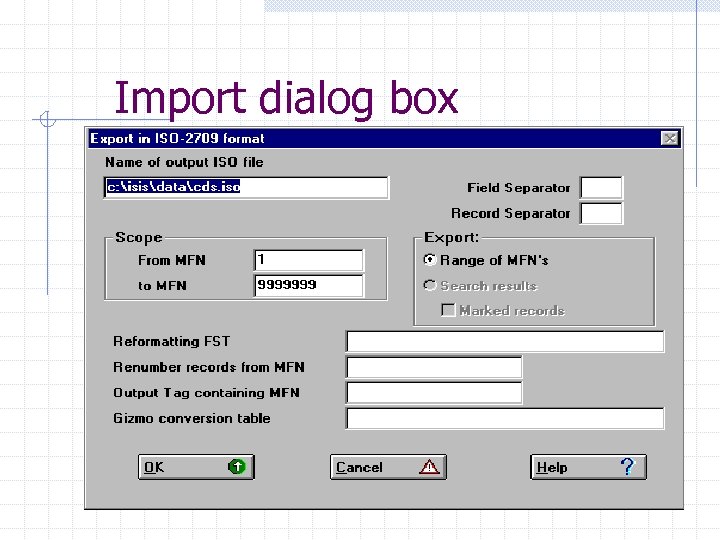Close the Export in ISO-2709 format dialog
Screen dimensions: 720x540
[x=670, y=138]
